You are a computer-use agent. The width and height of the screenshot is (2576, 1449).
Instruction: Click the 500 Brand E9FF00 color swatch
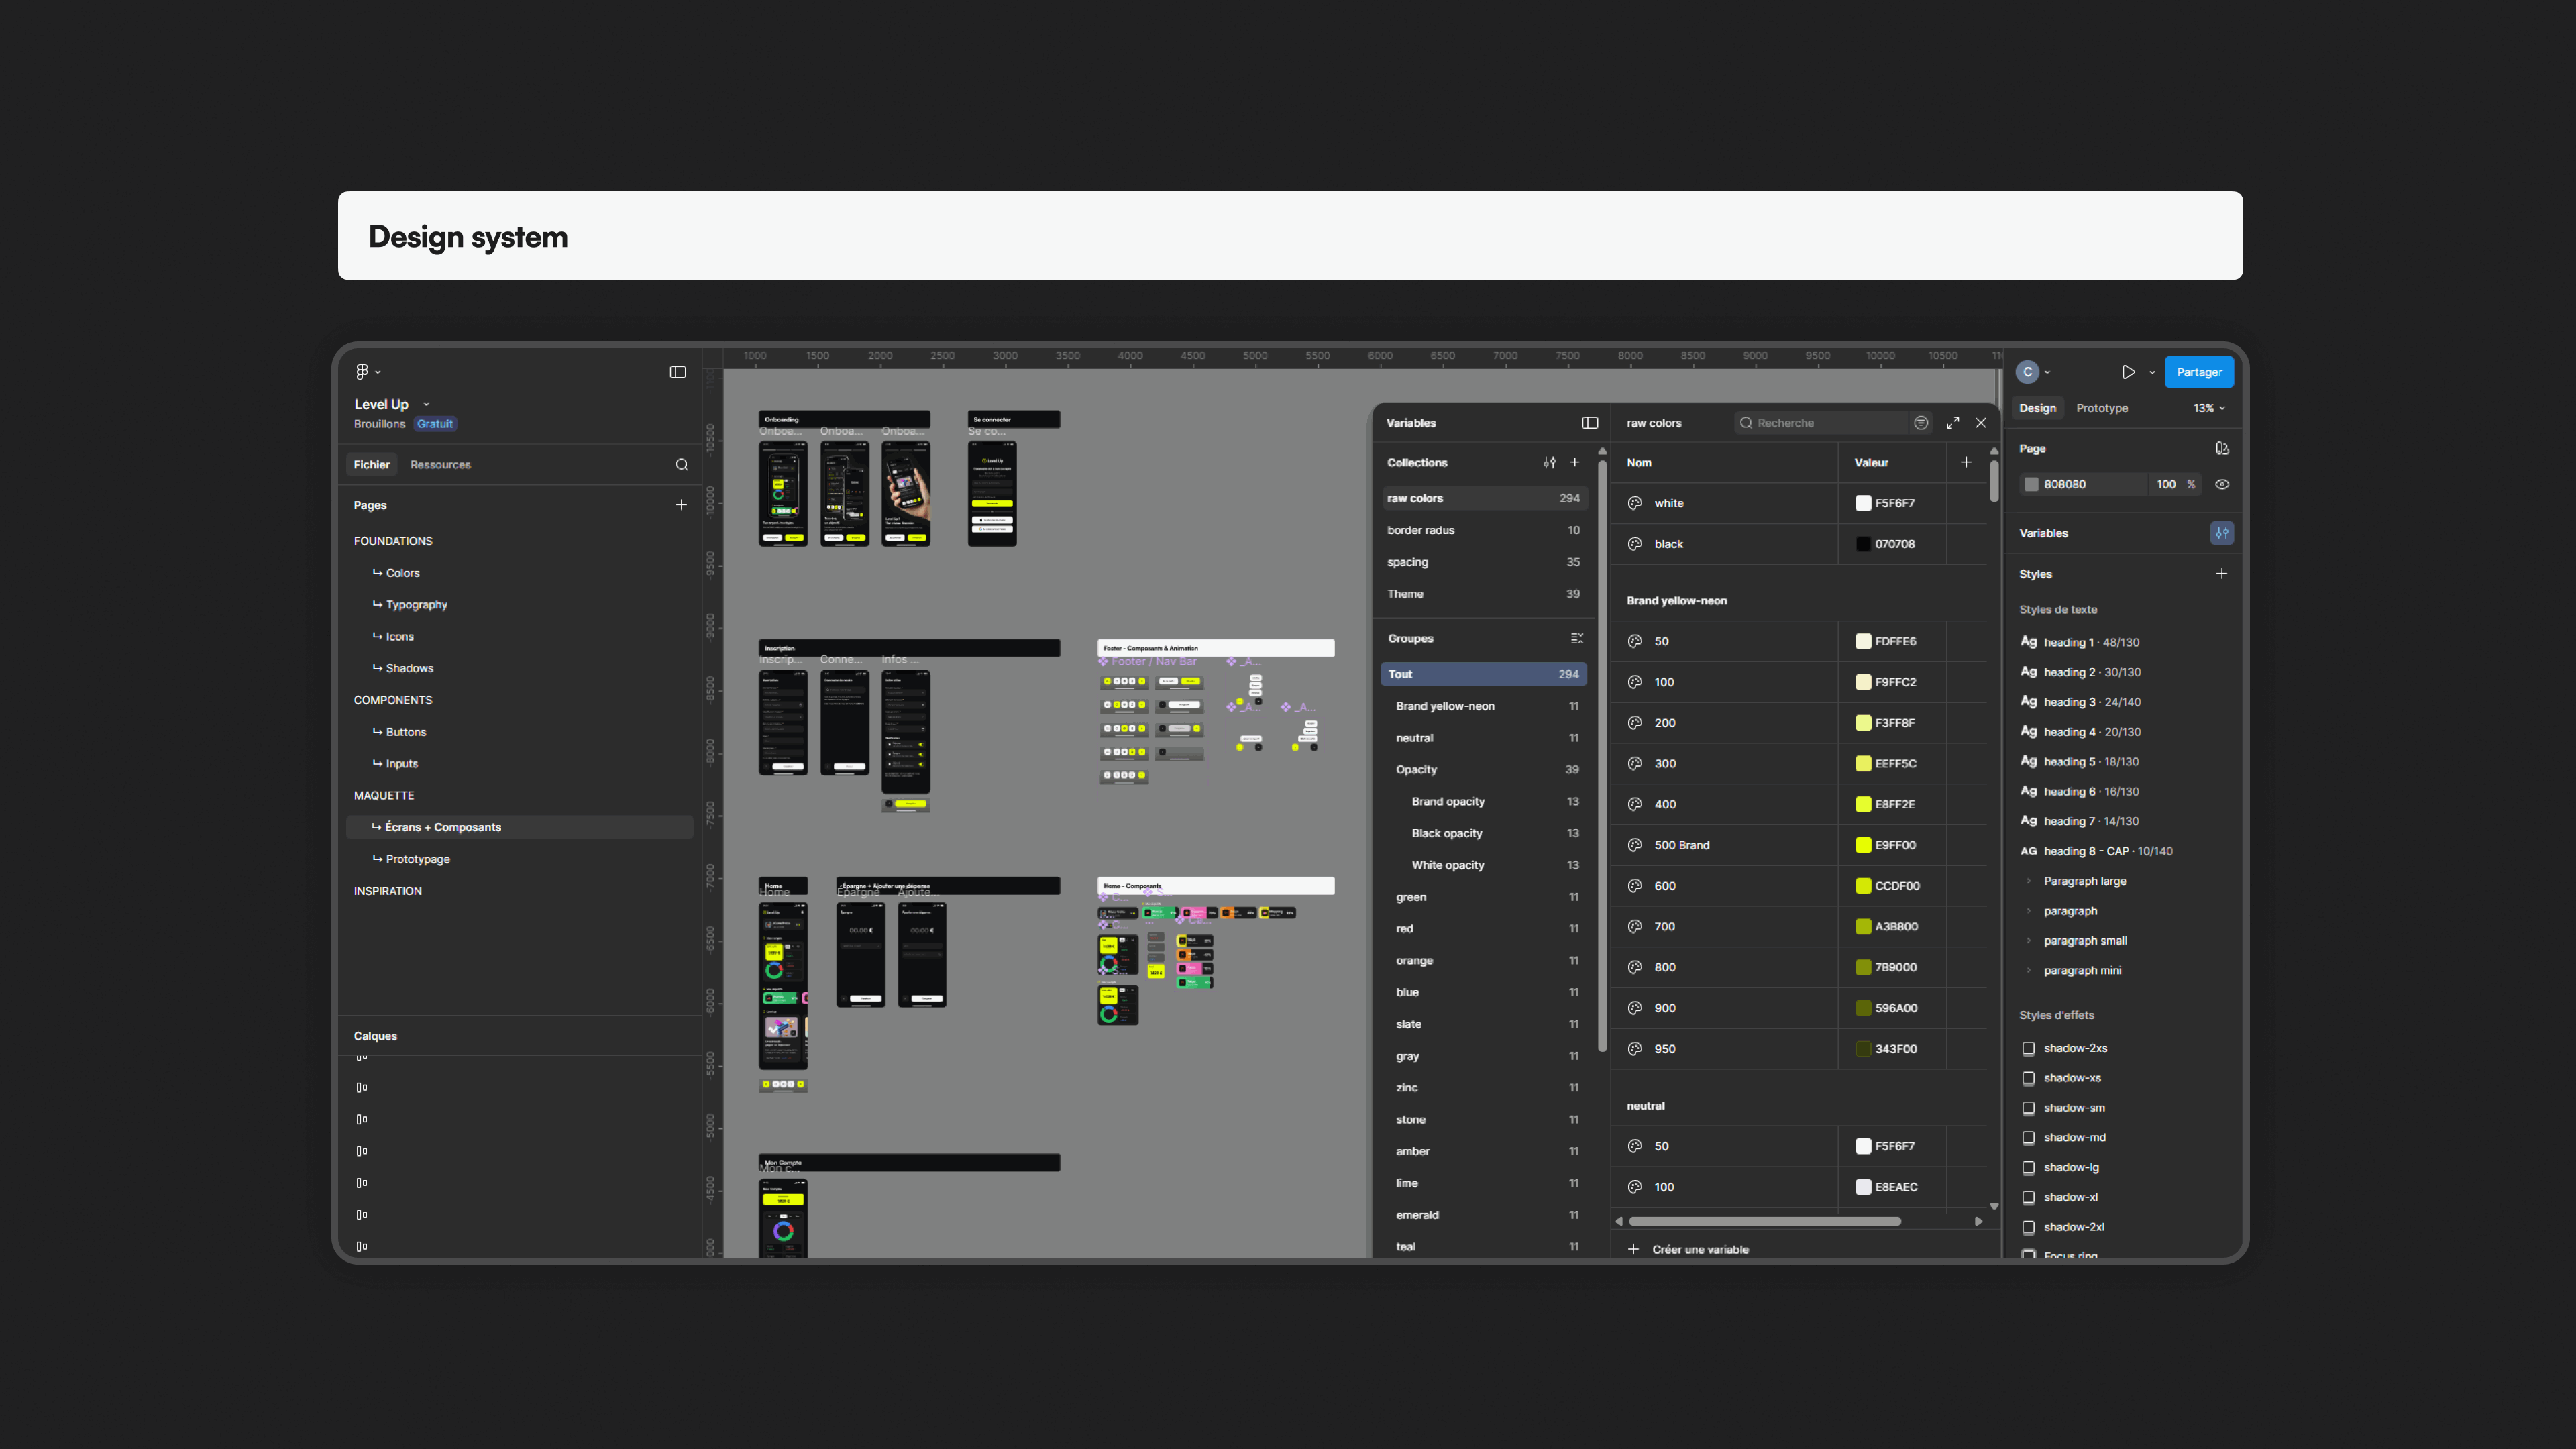click(x=1862, y=845)
